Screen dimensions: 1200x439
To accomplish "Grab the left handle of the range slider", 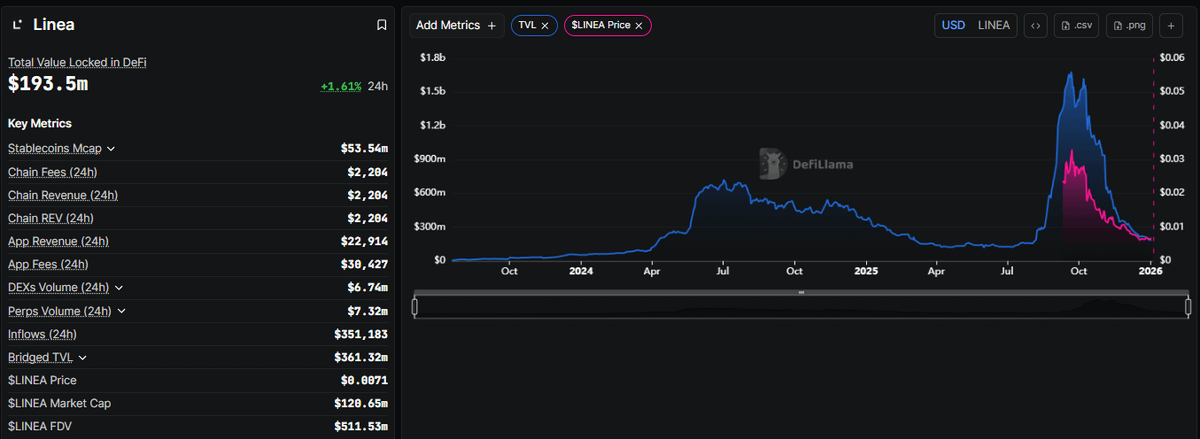I will (414, 307).
